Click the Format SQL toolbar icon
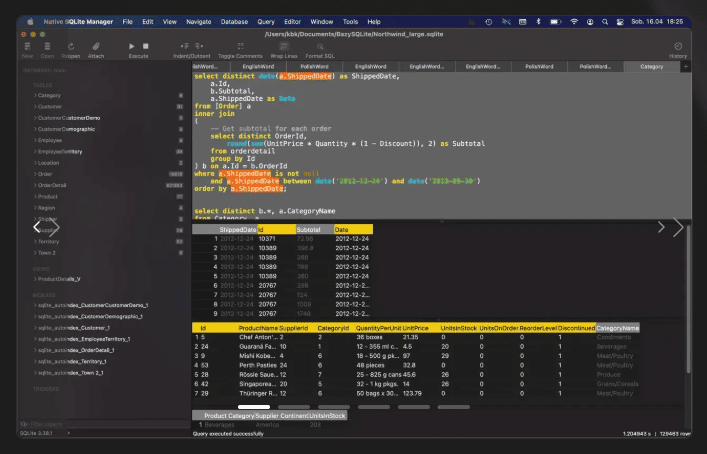Screen dimensions: 707x454 pyautogui.click(x=320, y=46)
